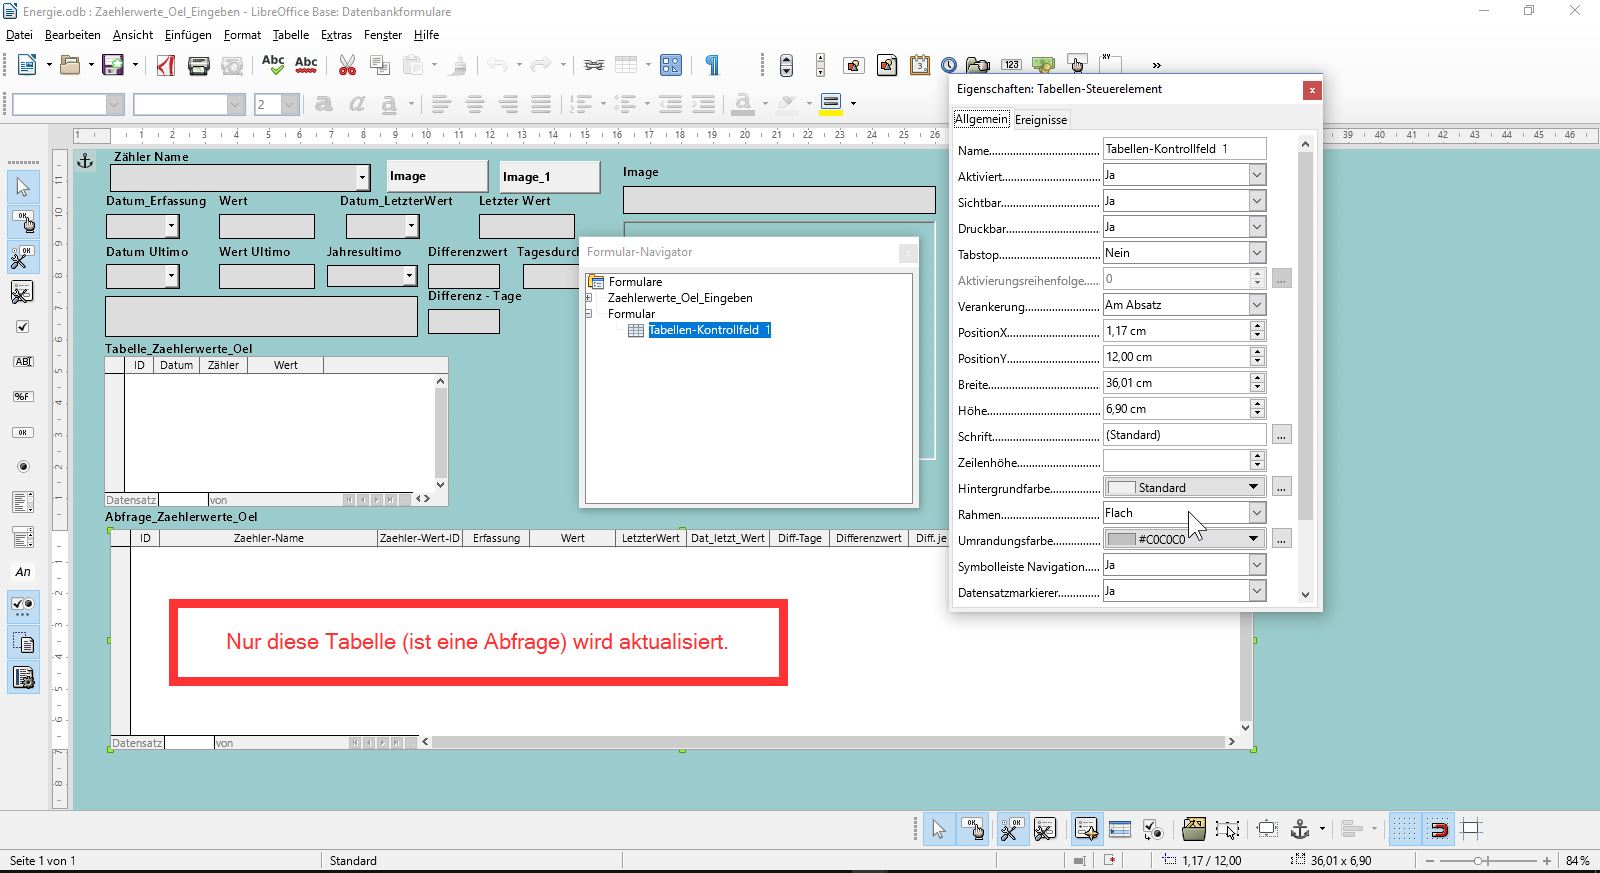Select the Push Button control tool
Viewport: 1600px width, 873px height.
tap(23, 432)
